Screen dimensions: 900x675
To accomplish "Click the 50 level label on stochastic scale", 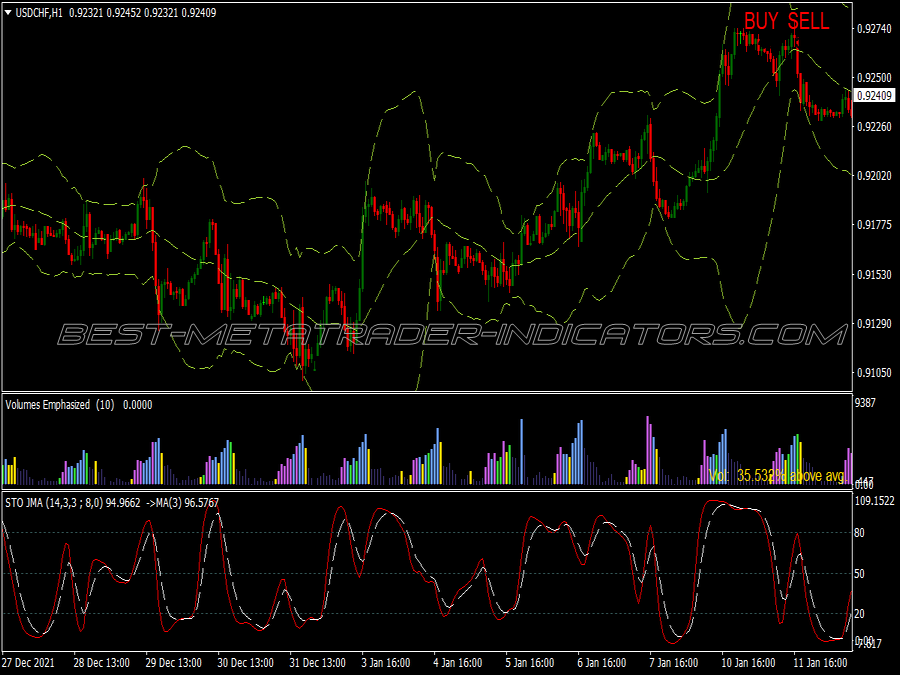I will click(x=859, y=573).
